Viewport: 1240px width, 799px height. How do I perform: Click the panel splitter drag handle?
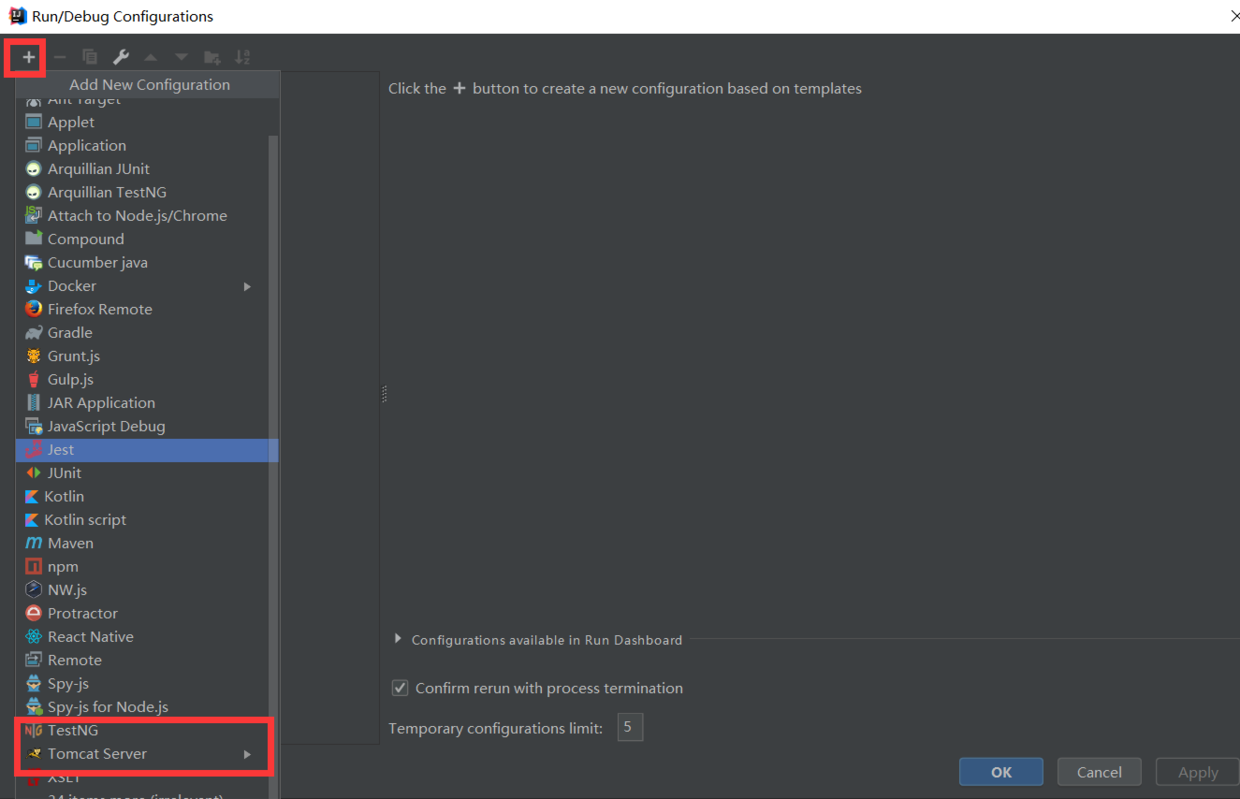point(384,394)
